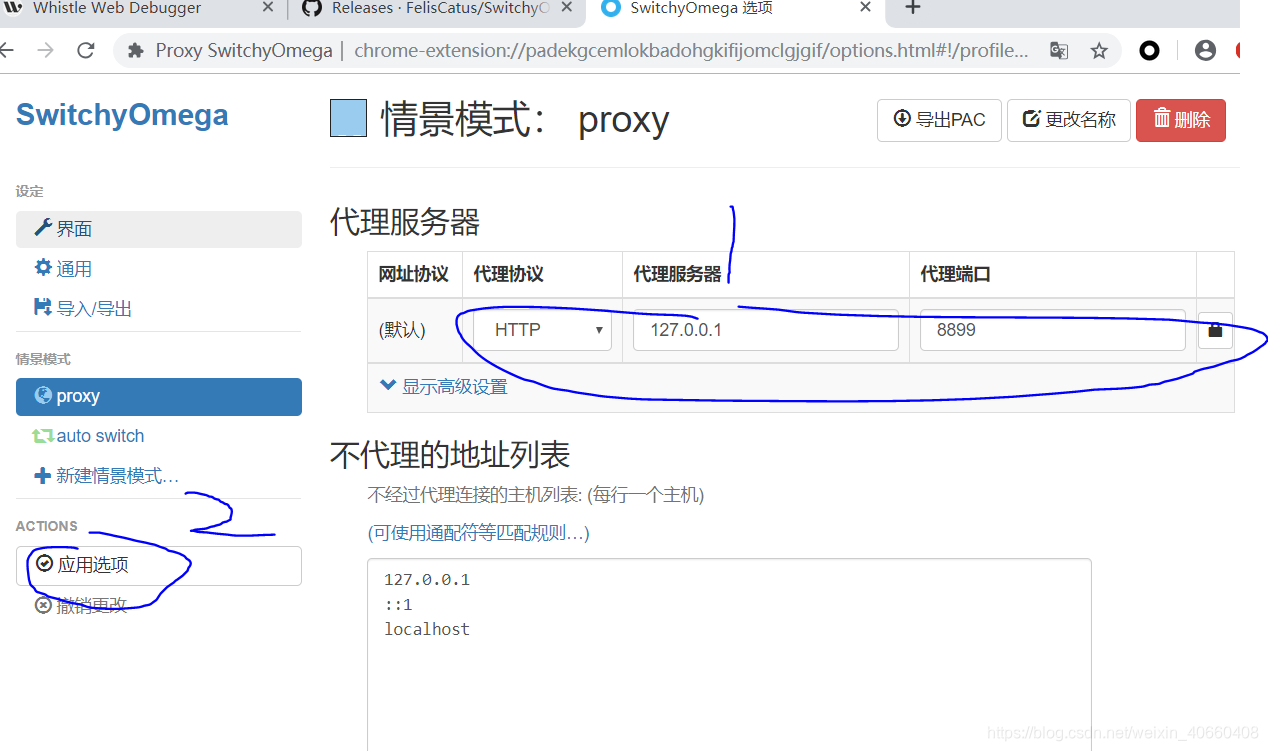The image size is (1268, 751).
Task: Bookmark this page with the star icon
Action: coord(1099,50)
